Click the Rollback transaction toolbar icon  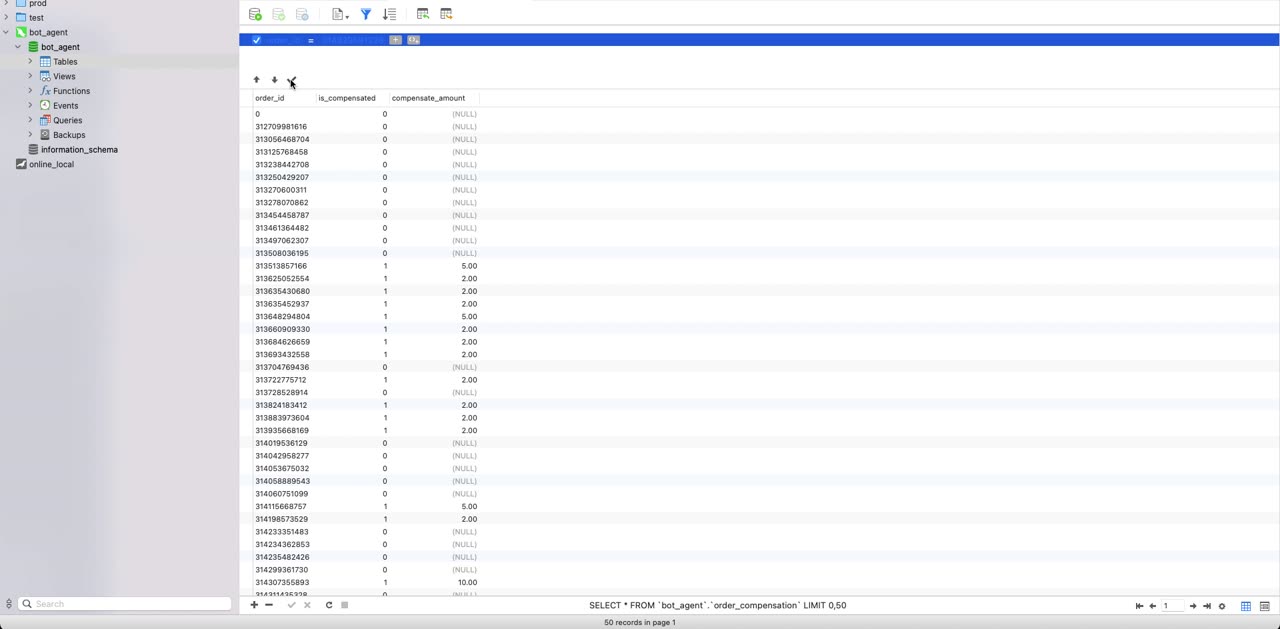tap(302, 14)
